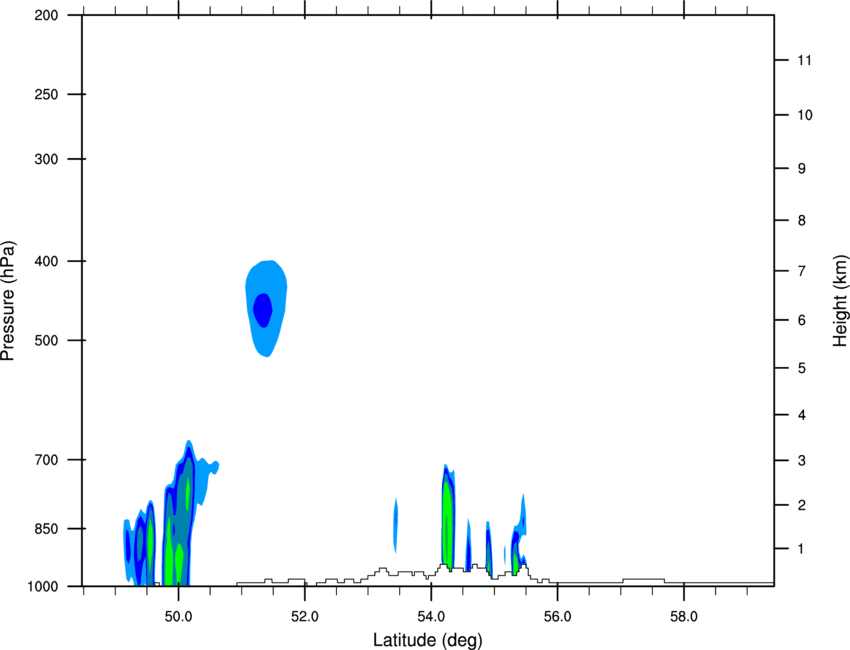The width and height of the screenshot is (850, 650).
Task: Pick the 9 km height label
Action: coord(801,169)
